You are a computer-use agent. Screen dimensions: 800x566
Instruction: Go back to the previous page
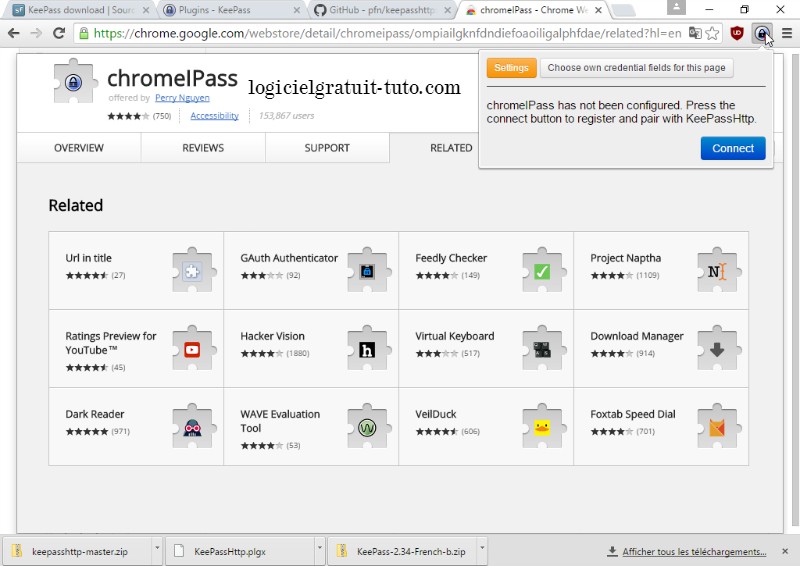14,33
